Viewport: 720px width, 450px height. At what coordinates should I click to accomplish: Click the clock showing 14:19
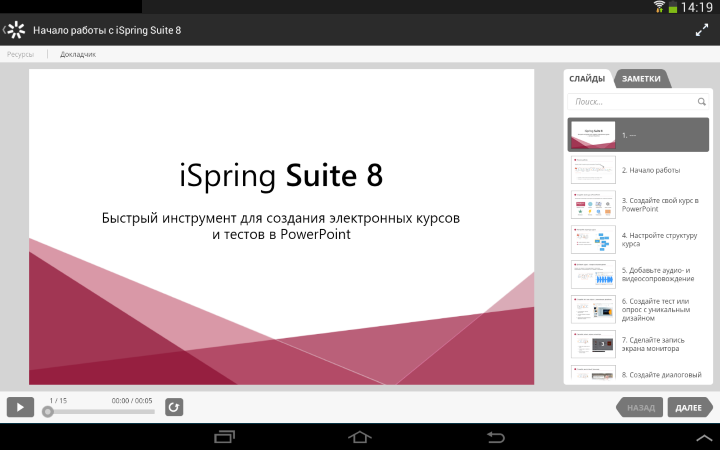[697, 7]
